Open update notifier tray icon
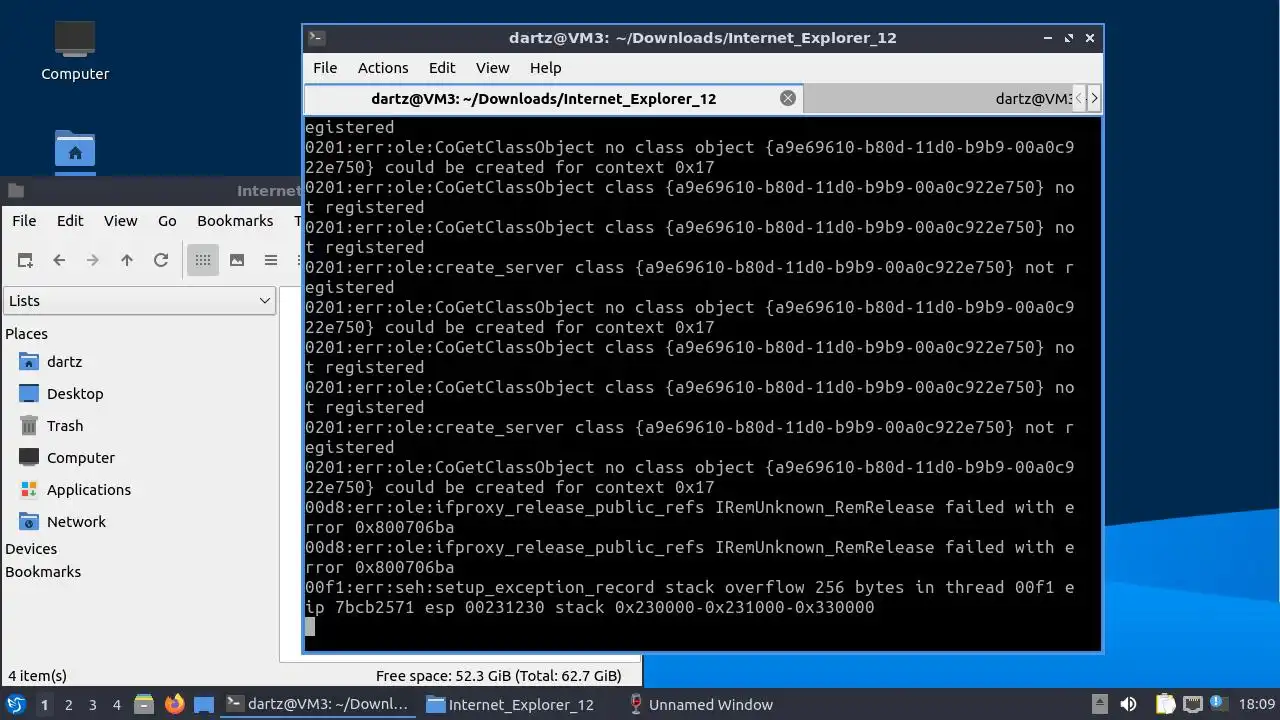Image resolution: width=1280 pixels, height=720 pixels. coord(1218,704)
